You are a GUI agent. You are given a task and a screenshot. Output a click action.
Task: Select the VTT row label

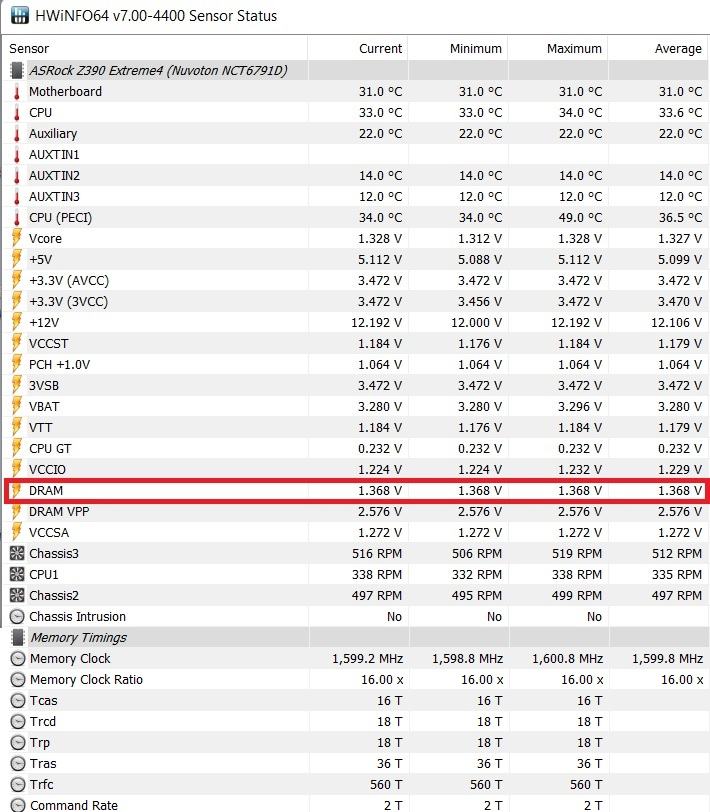click(40, 428)
